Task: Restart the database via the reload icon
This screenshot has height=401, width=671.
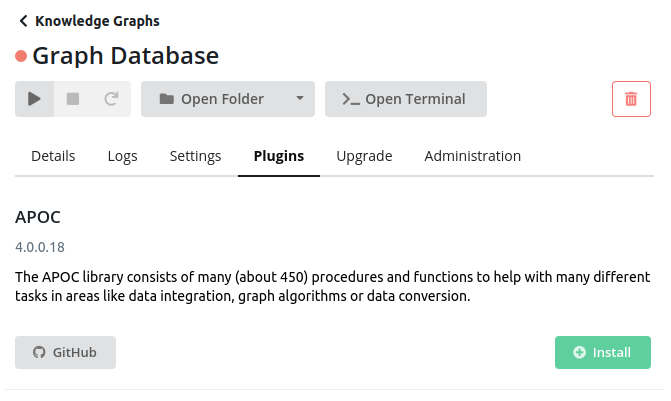Action: pyautogui.click(x=111, y=99)
